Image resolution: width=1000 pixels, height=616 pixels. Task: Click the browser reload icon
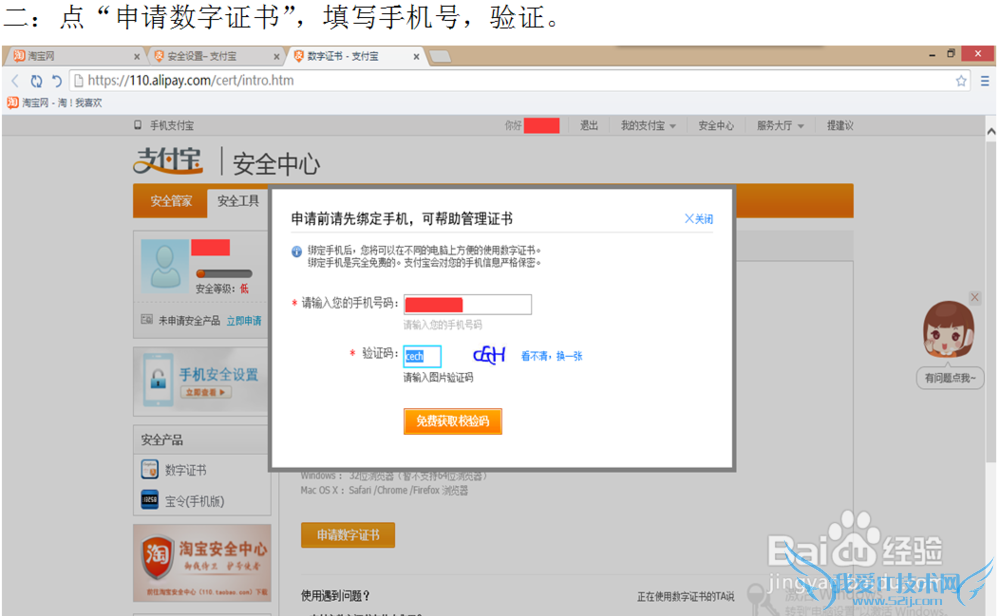[x=36, y=80]
